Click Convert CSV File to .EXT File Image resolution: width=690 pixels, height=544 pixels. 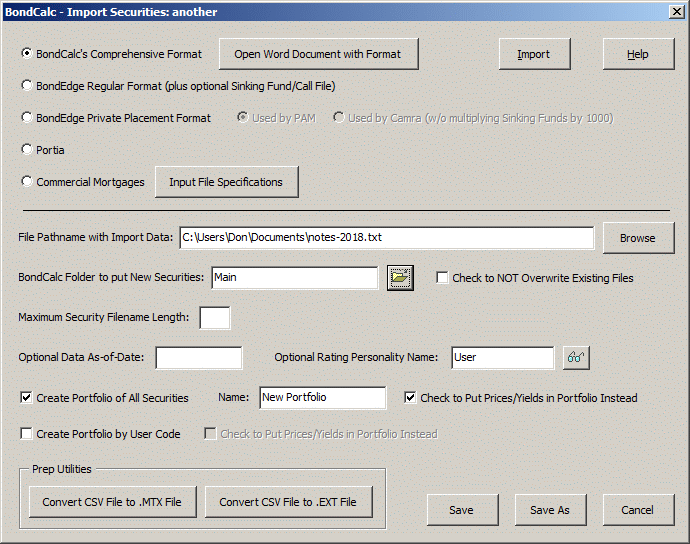coord(288,502)
